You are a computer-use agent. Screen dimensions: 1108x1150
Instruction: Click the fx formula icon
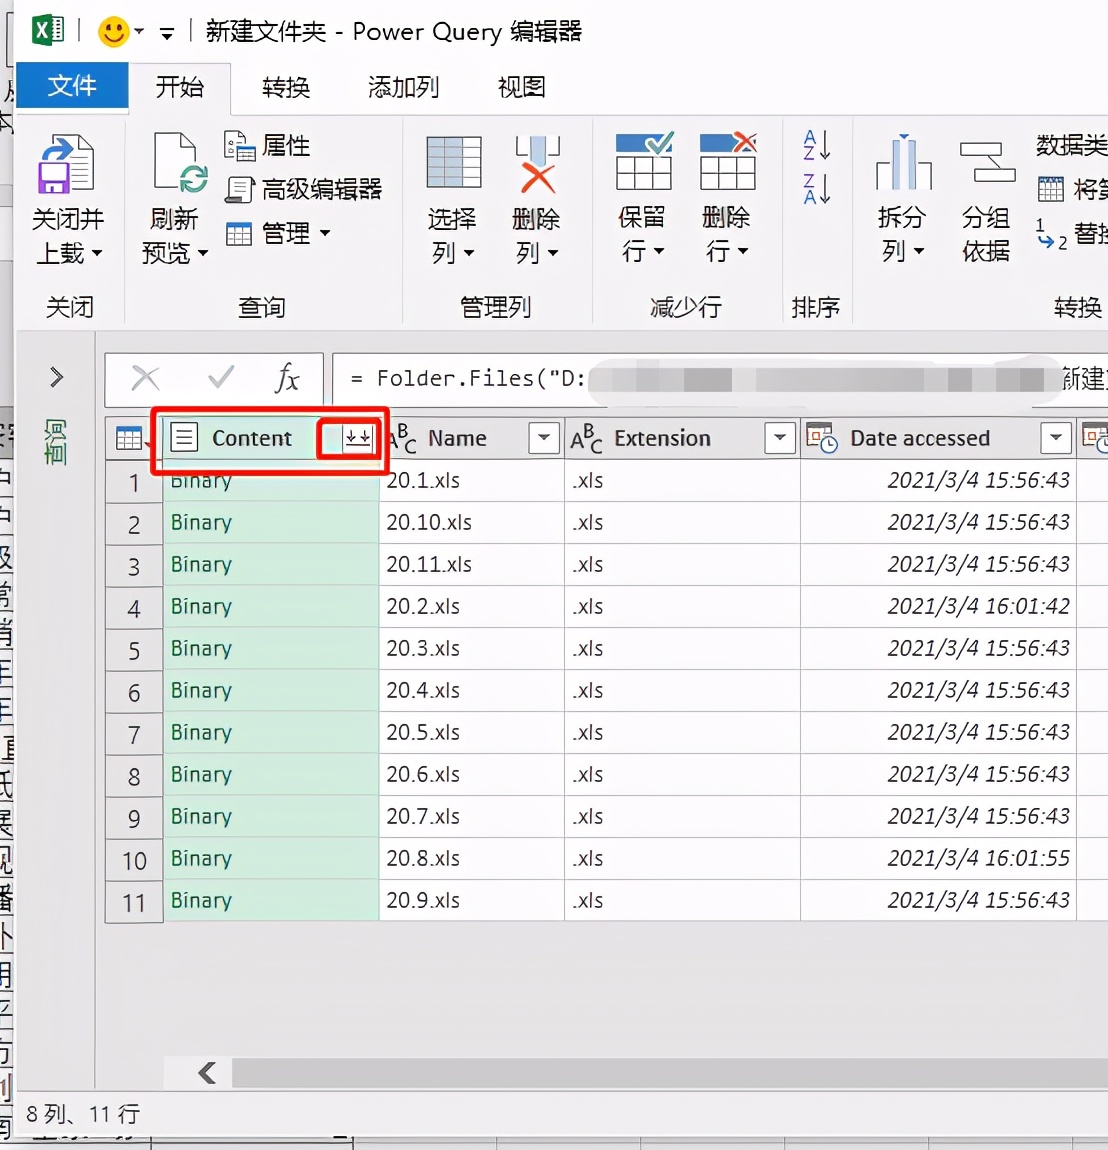(x=287, y=378)
